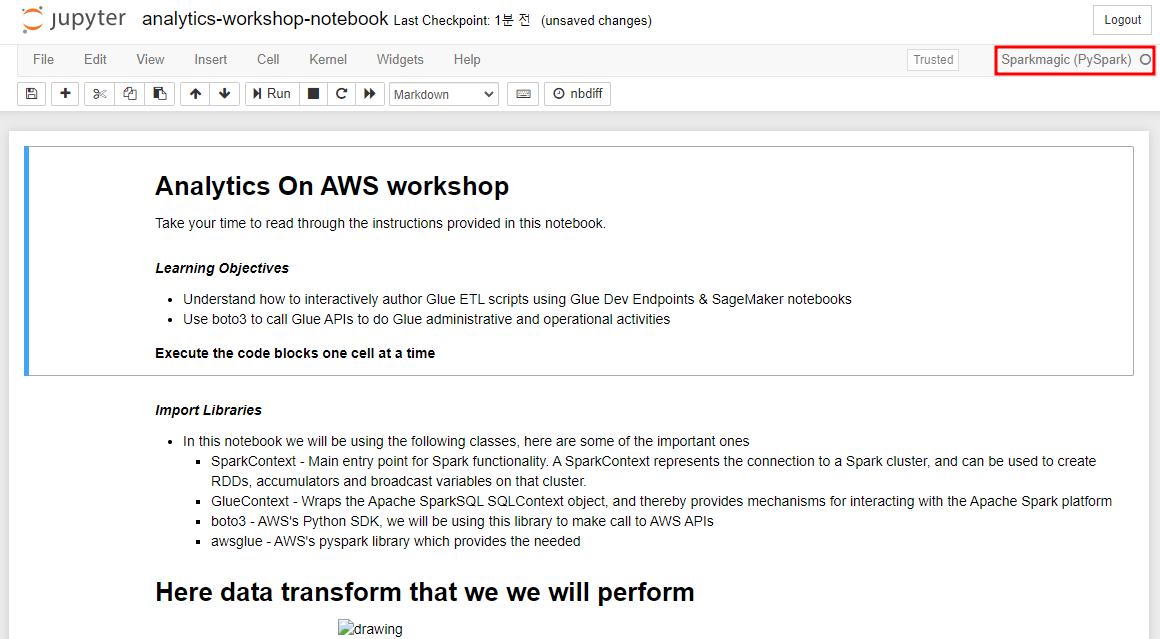Click the (unsaved changes) status text

pos(596,21)
